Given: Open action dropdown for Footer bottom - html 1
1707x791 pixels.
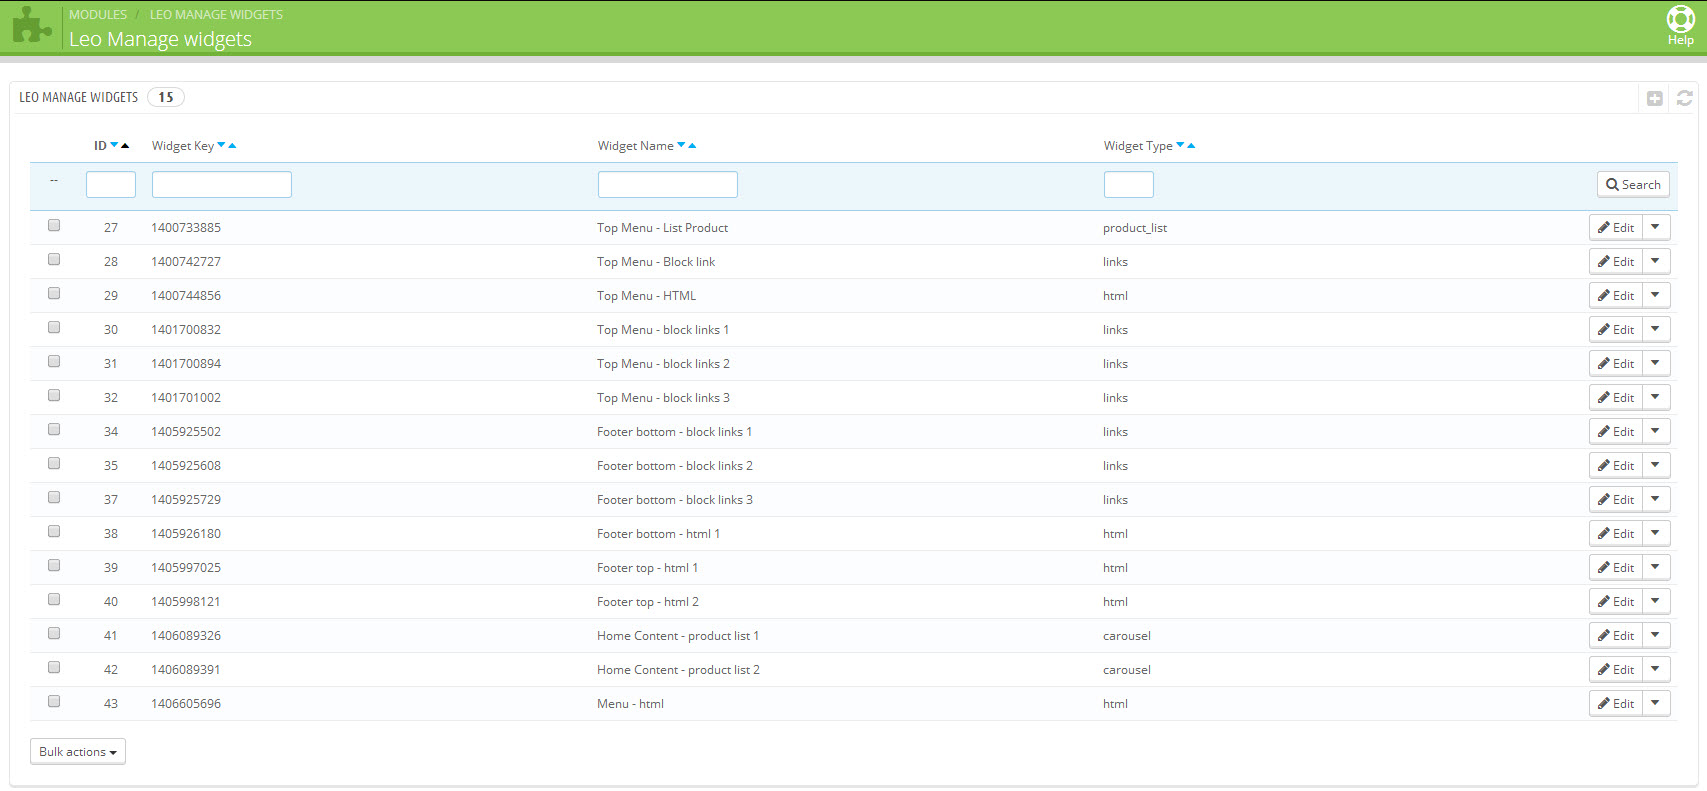Looking at the screenshot, I should 1656,534.
